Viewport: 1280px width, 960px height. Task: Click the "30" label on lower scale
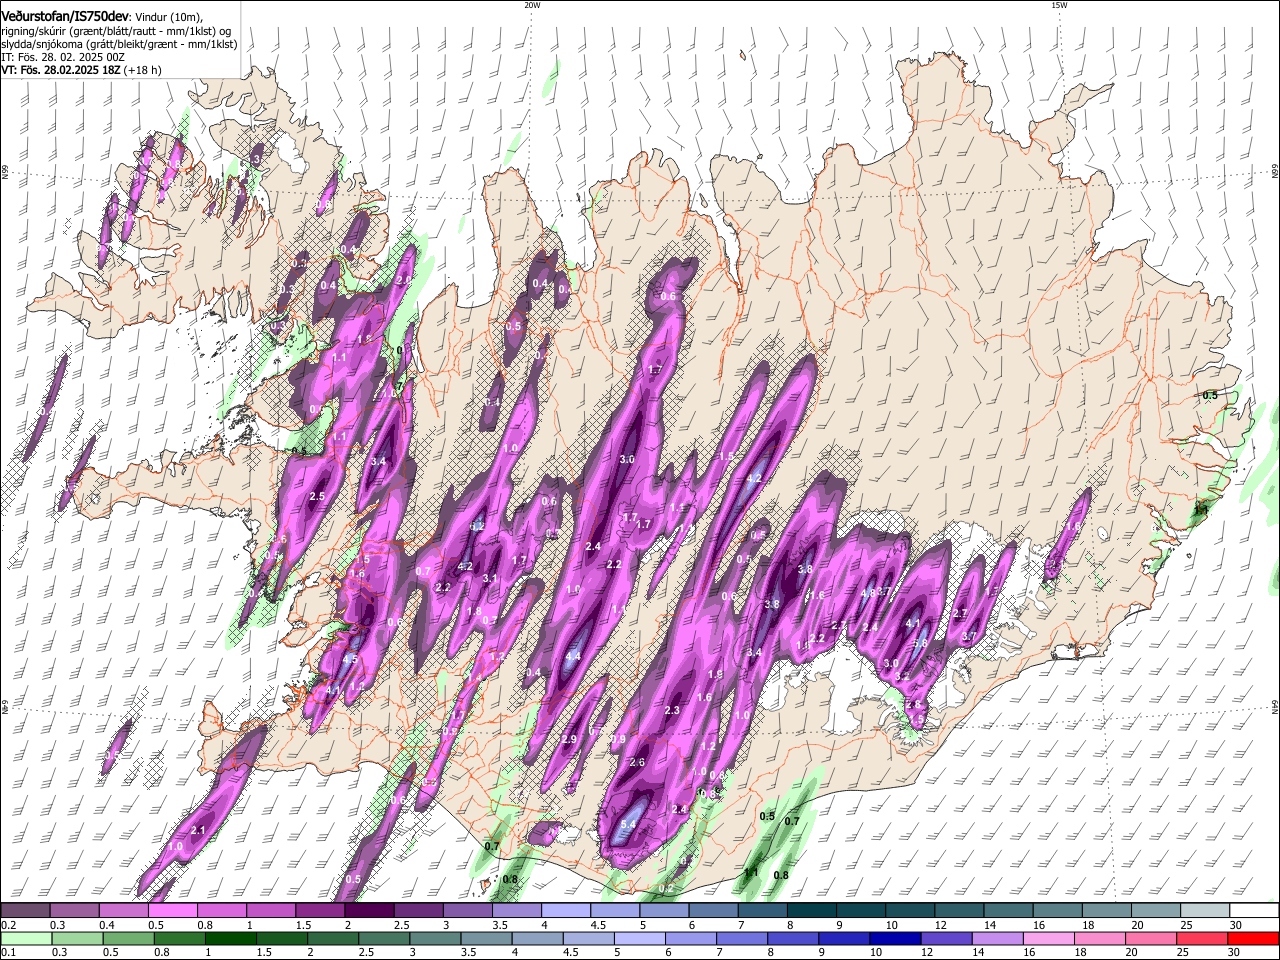(x=1235, y=953)
